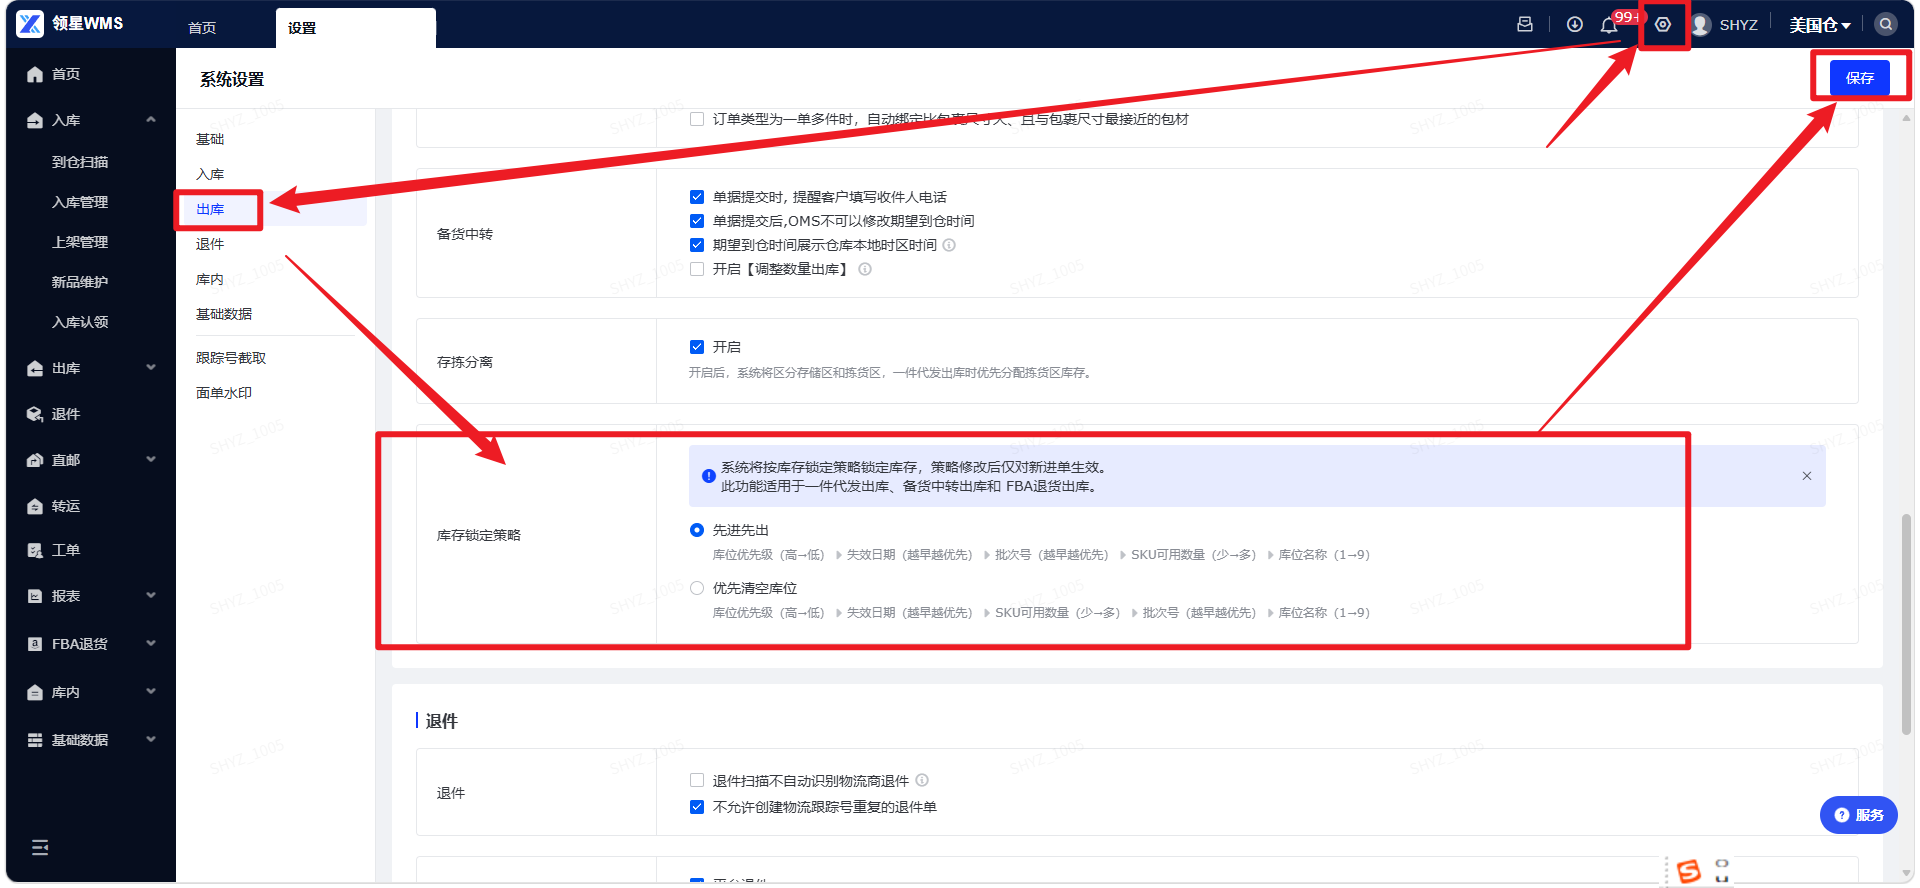Open 库内 settings section
The width and height of the screenshot is (1920, 888).
(210, 279)
